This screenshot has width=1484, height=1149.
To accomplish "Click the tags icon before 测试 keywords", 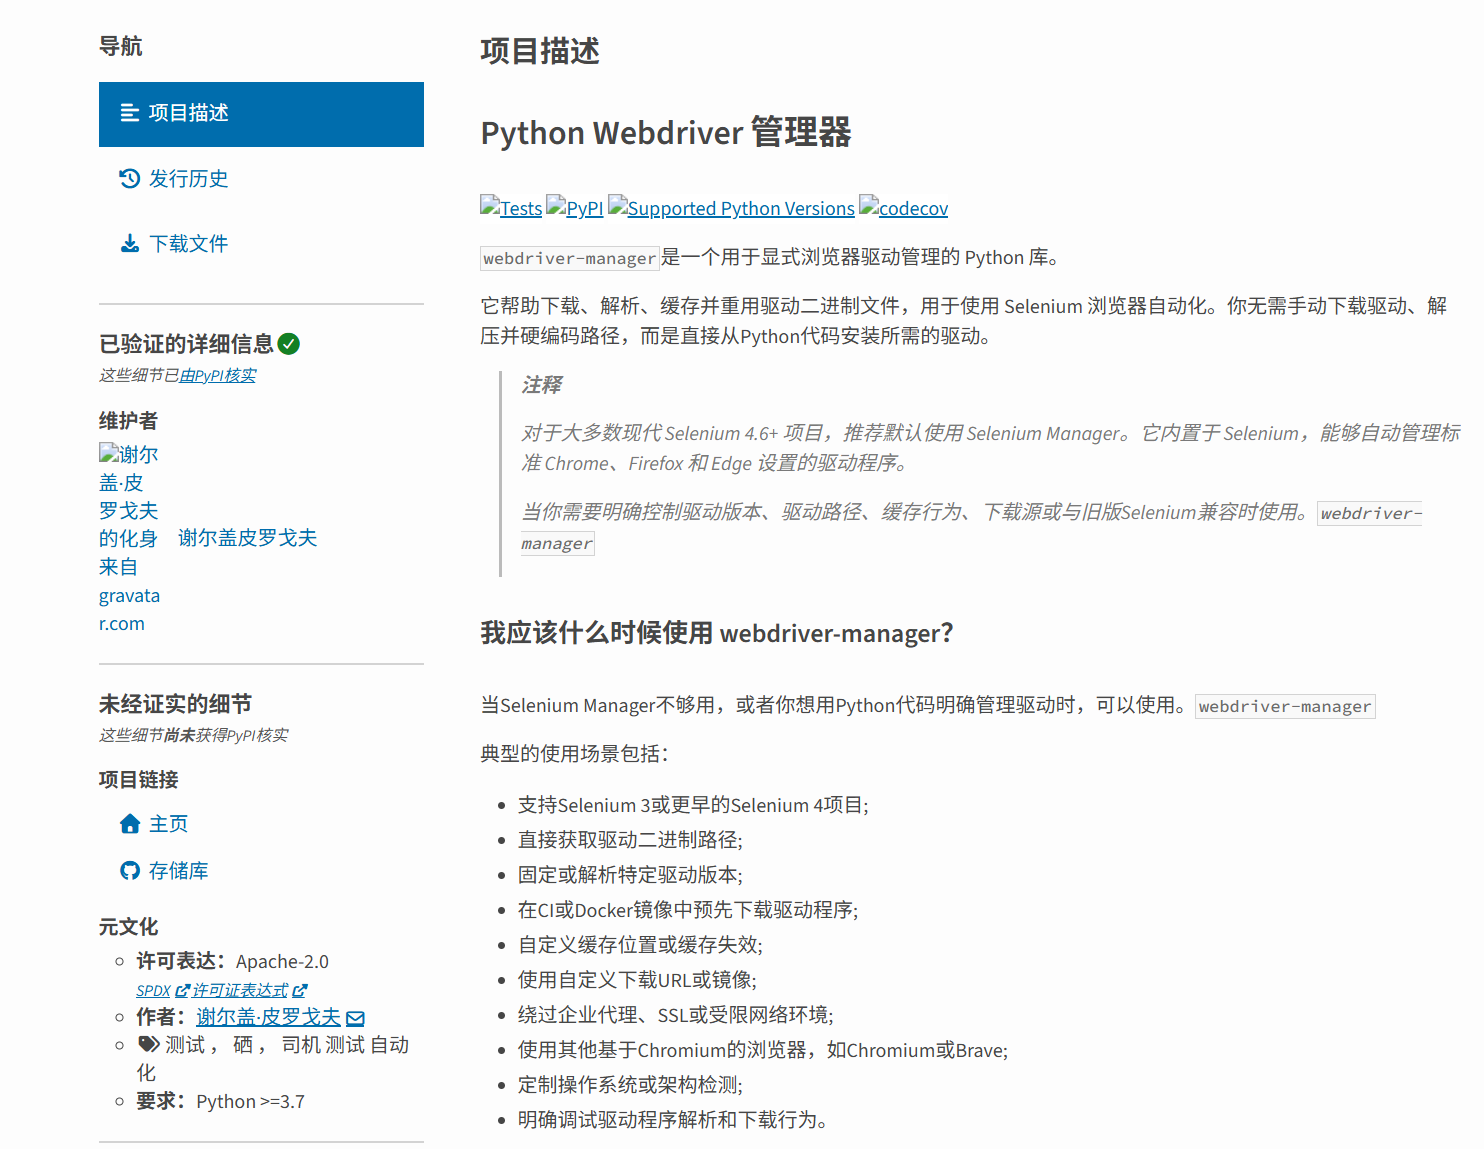I will click(148, 1044).
